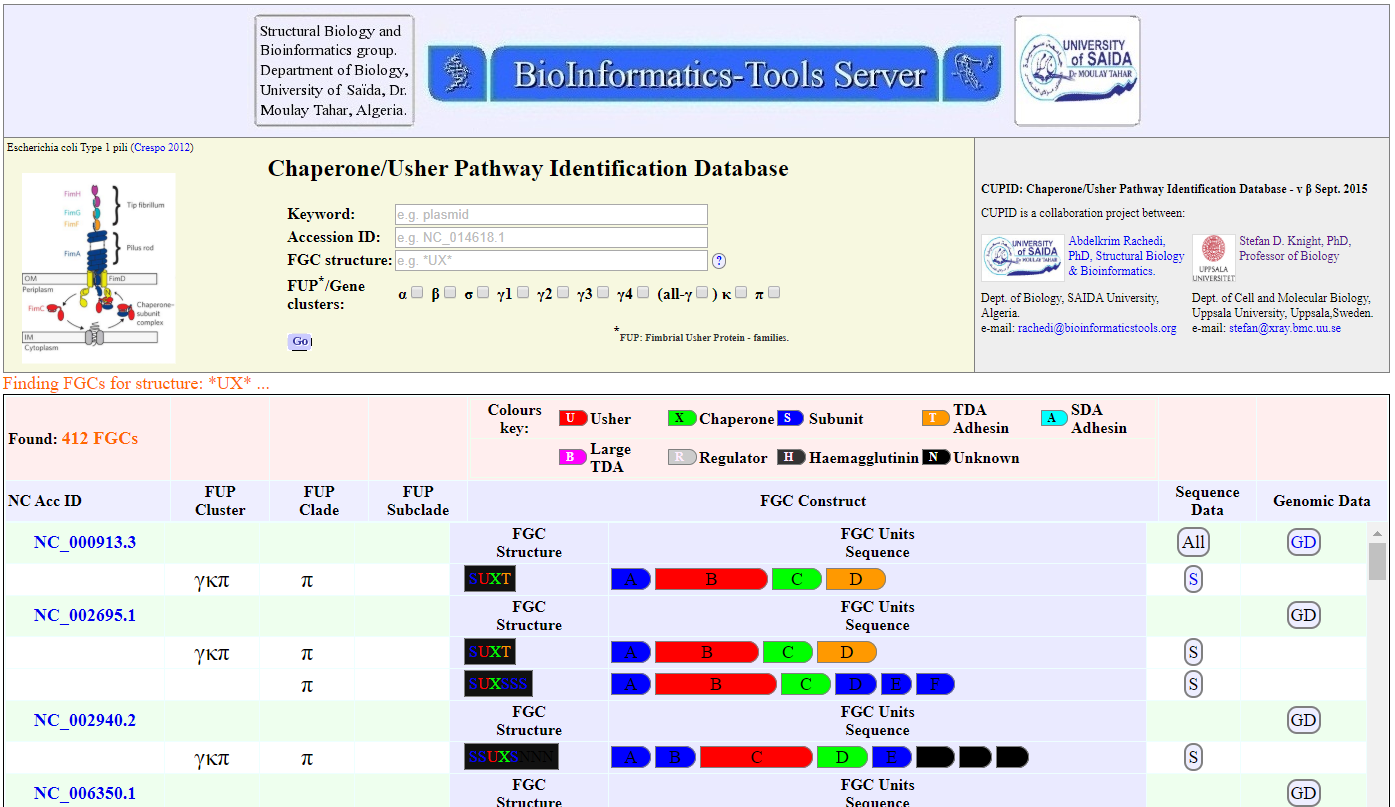Click red usher unit C in SSUXSNNN row

pos(756,757)
